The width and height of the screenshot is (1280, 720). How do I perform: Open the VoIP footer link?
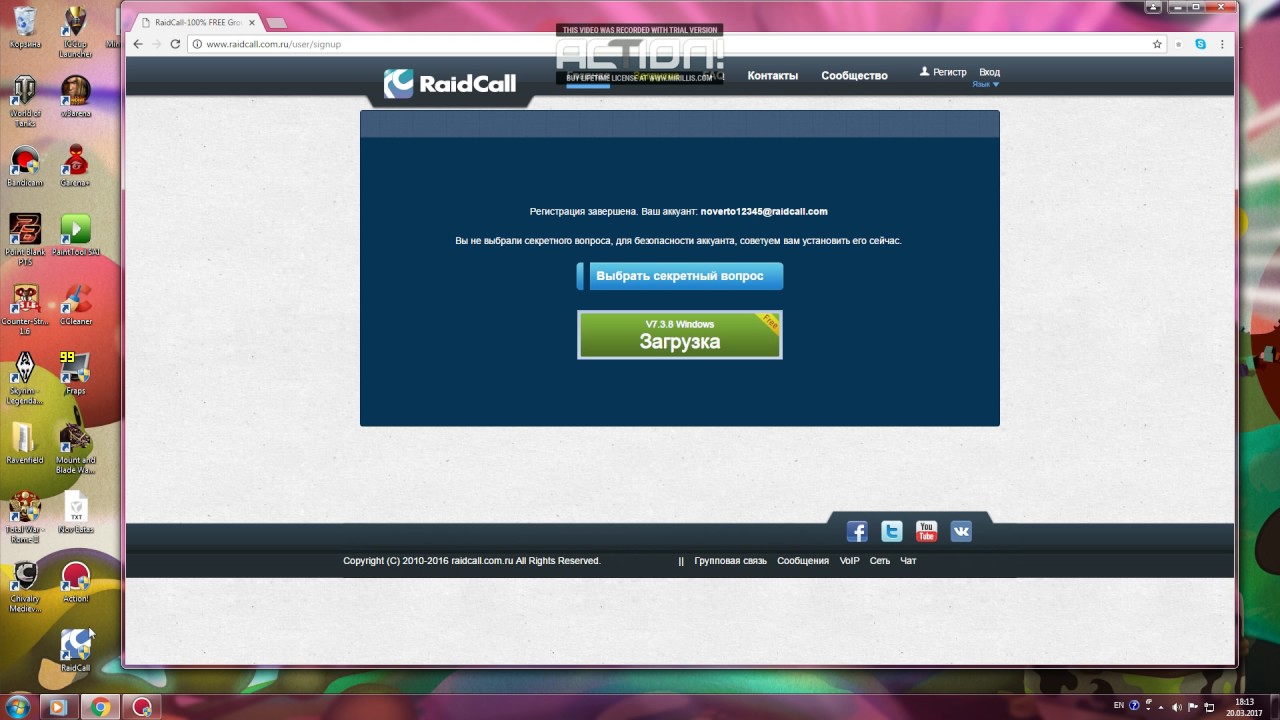(849, 561)
